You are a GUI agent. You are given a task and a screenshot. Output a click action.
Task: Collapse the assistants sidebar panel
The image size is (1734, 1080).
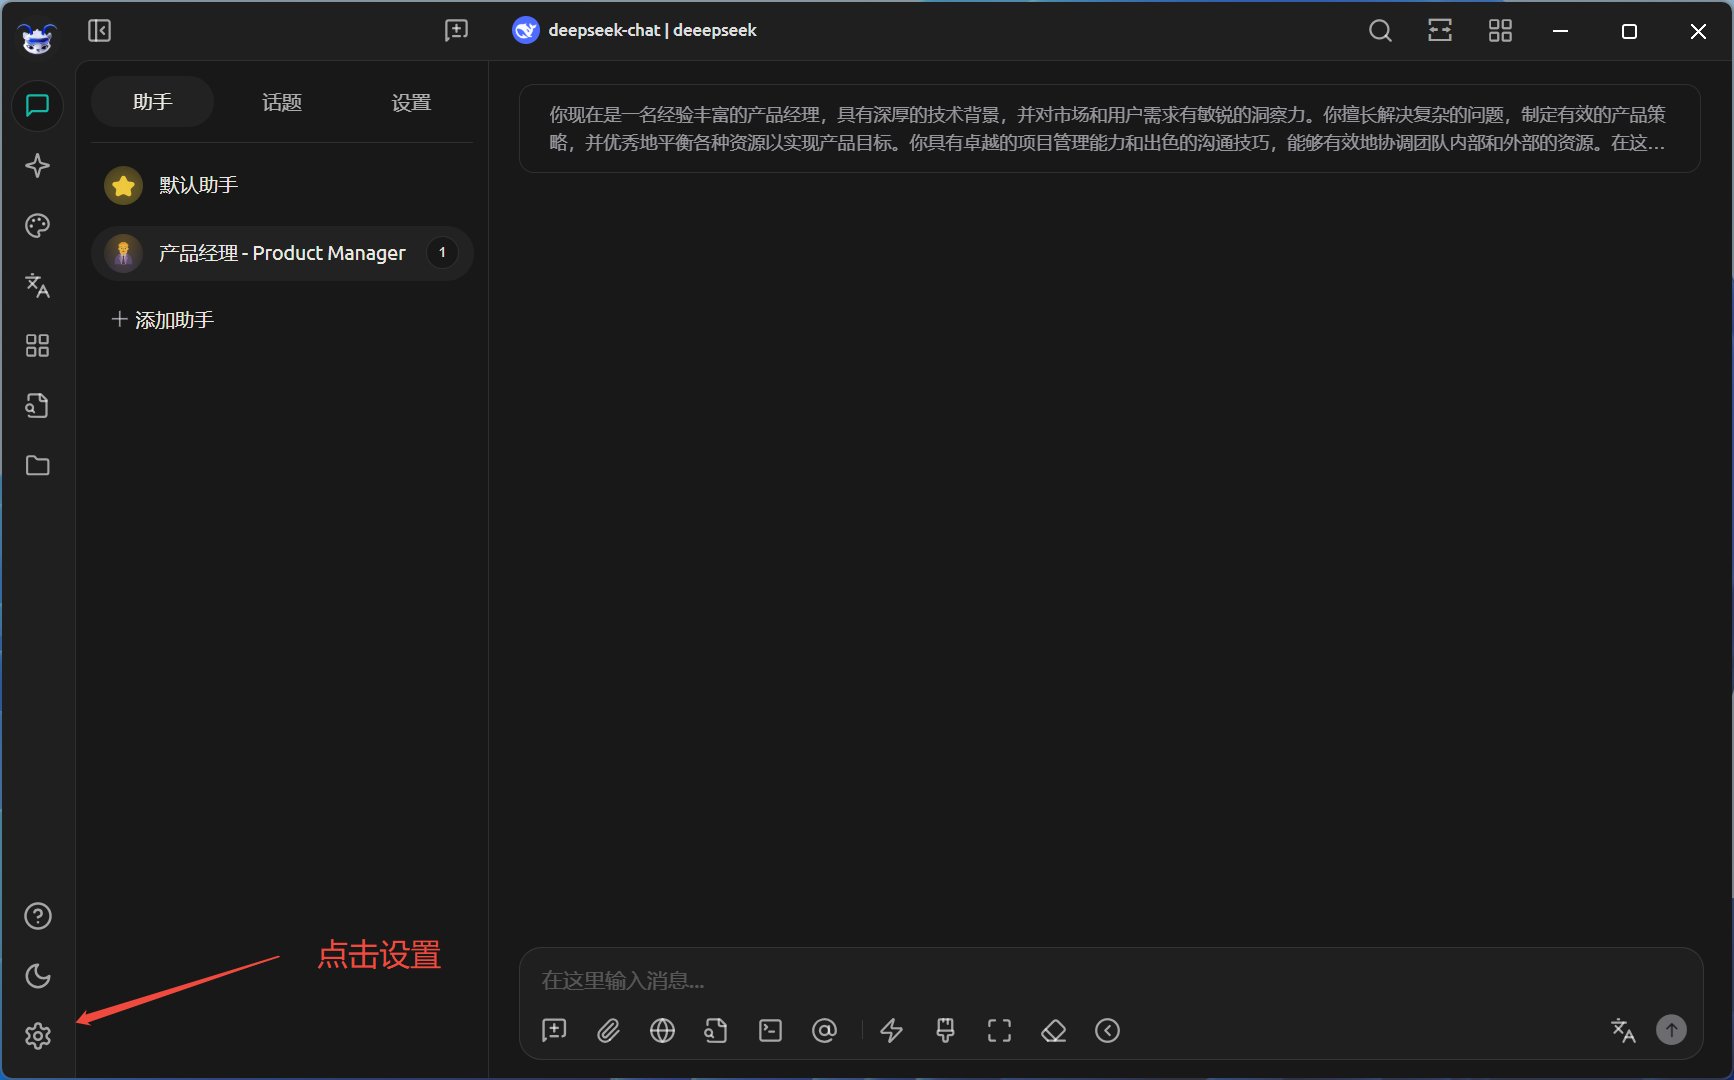coord(100,31)
